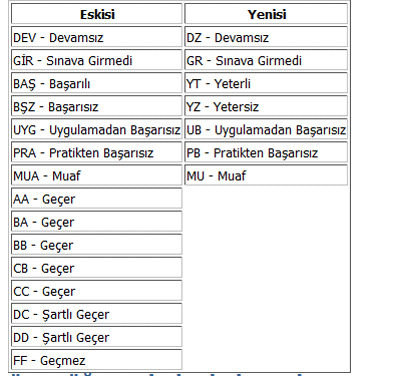The height and width of the screenshot is (376, 393).
Task: Click GİR - Sınava Girmedi cell
Action: coord(97,60)
